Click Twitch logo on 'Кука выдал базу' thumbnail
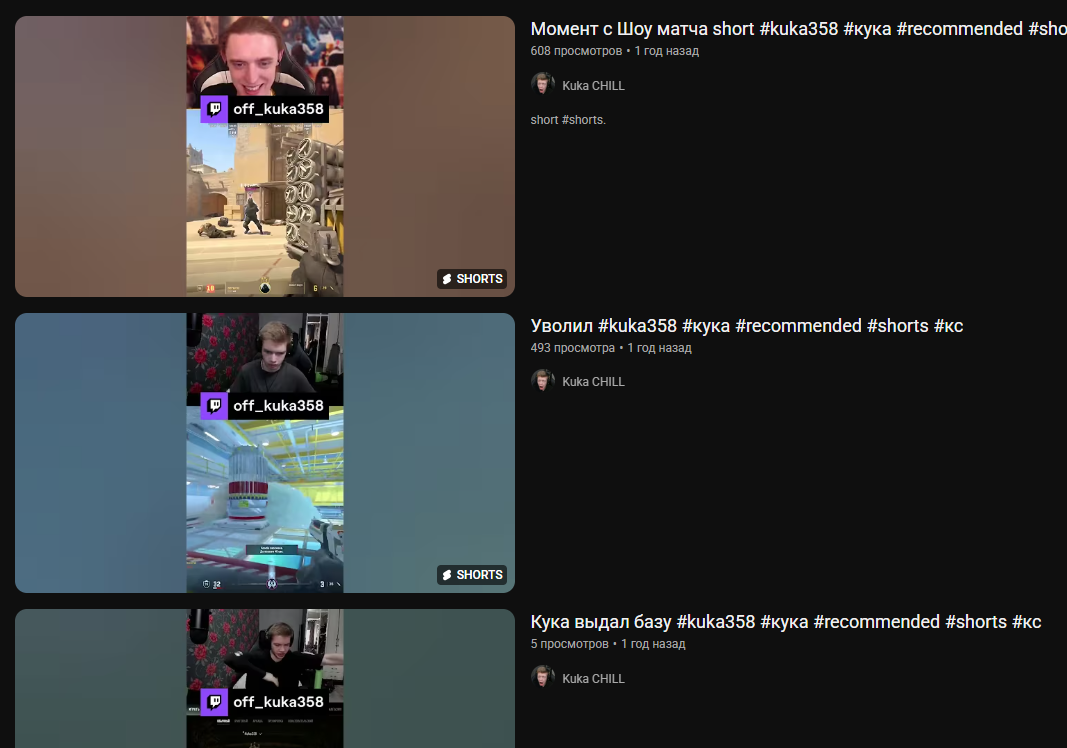The image size is (1067, 748). click(214, 702)
